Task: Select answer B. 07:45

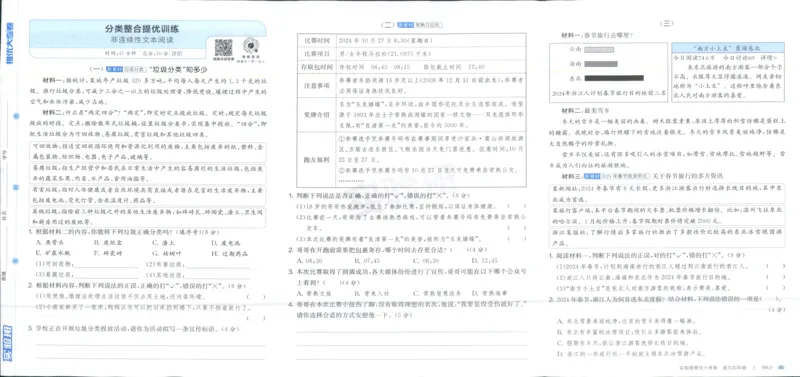Action: coord(366,260)
